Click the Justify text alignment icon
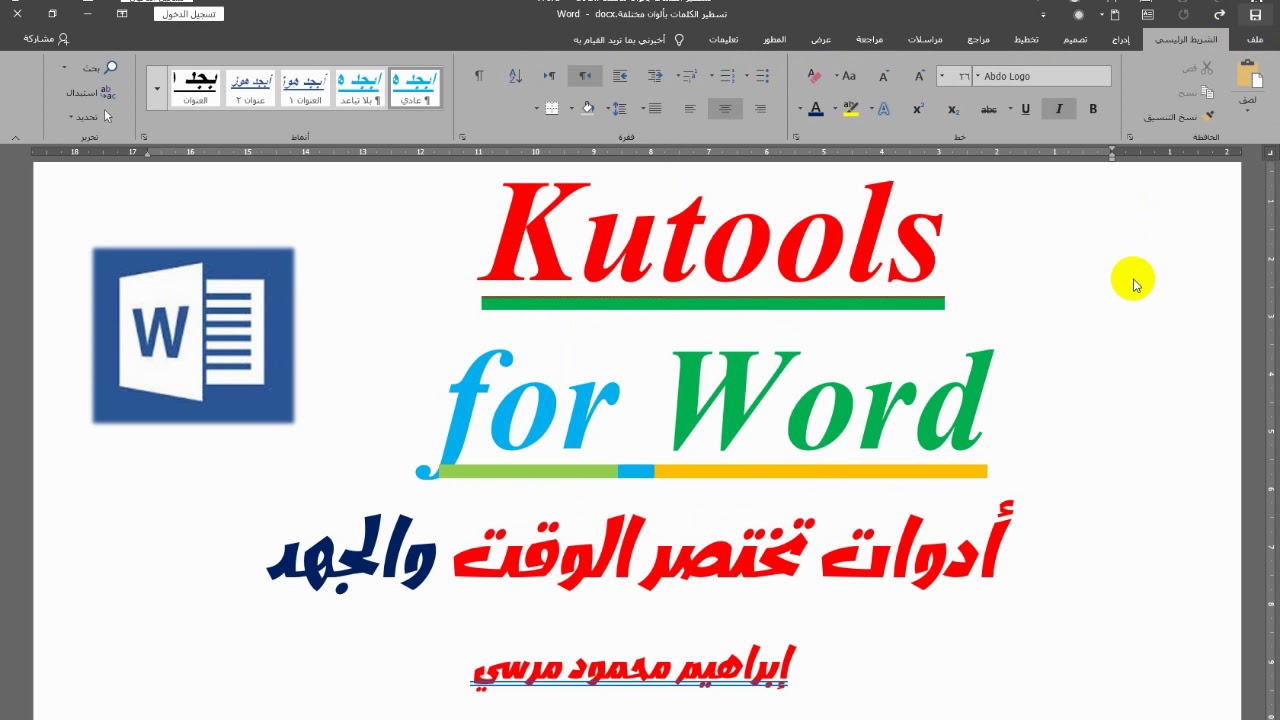The image size is (1280, 720). pyautogui.click(x=655, y=109)
